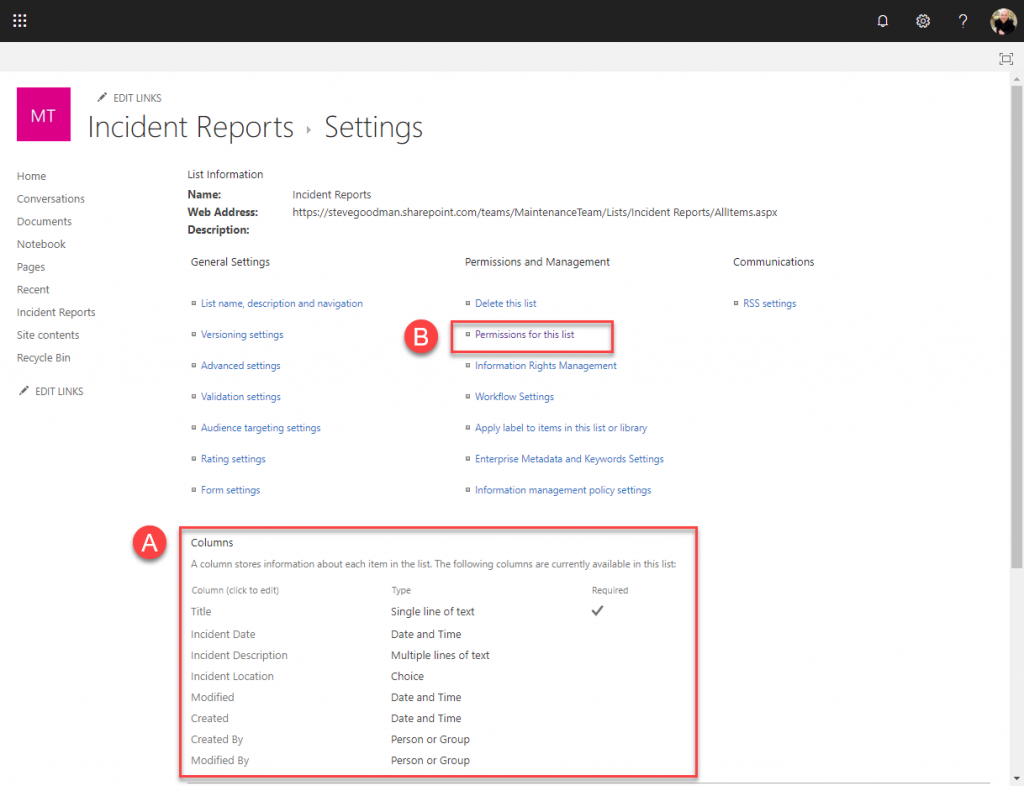Viewport: 1024px width, 786px height.
Task: Open Enterprise Metadata and Keywords Settings
Action: tap(569, 459)
